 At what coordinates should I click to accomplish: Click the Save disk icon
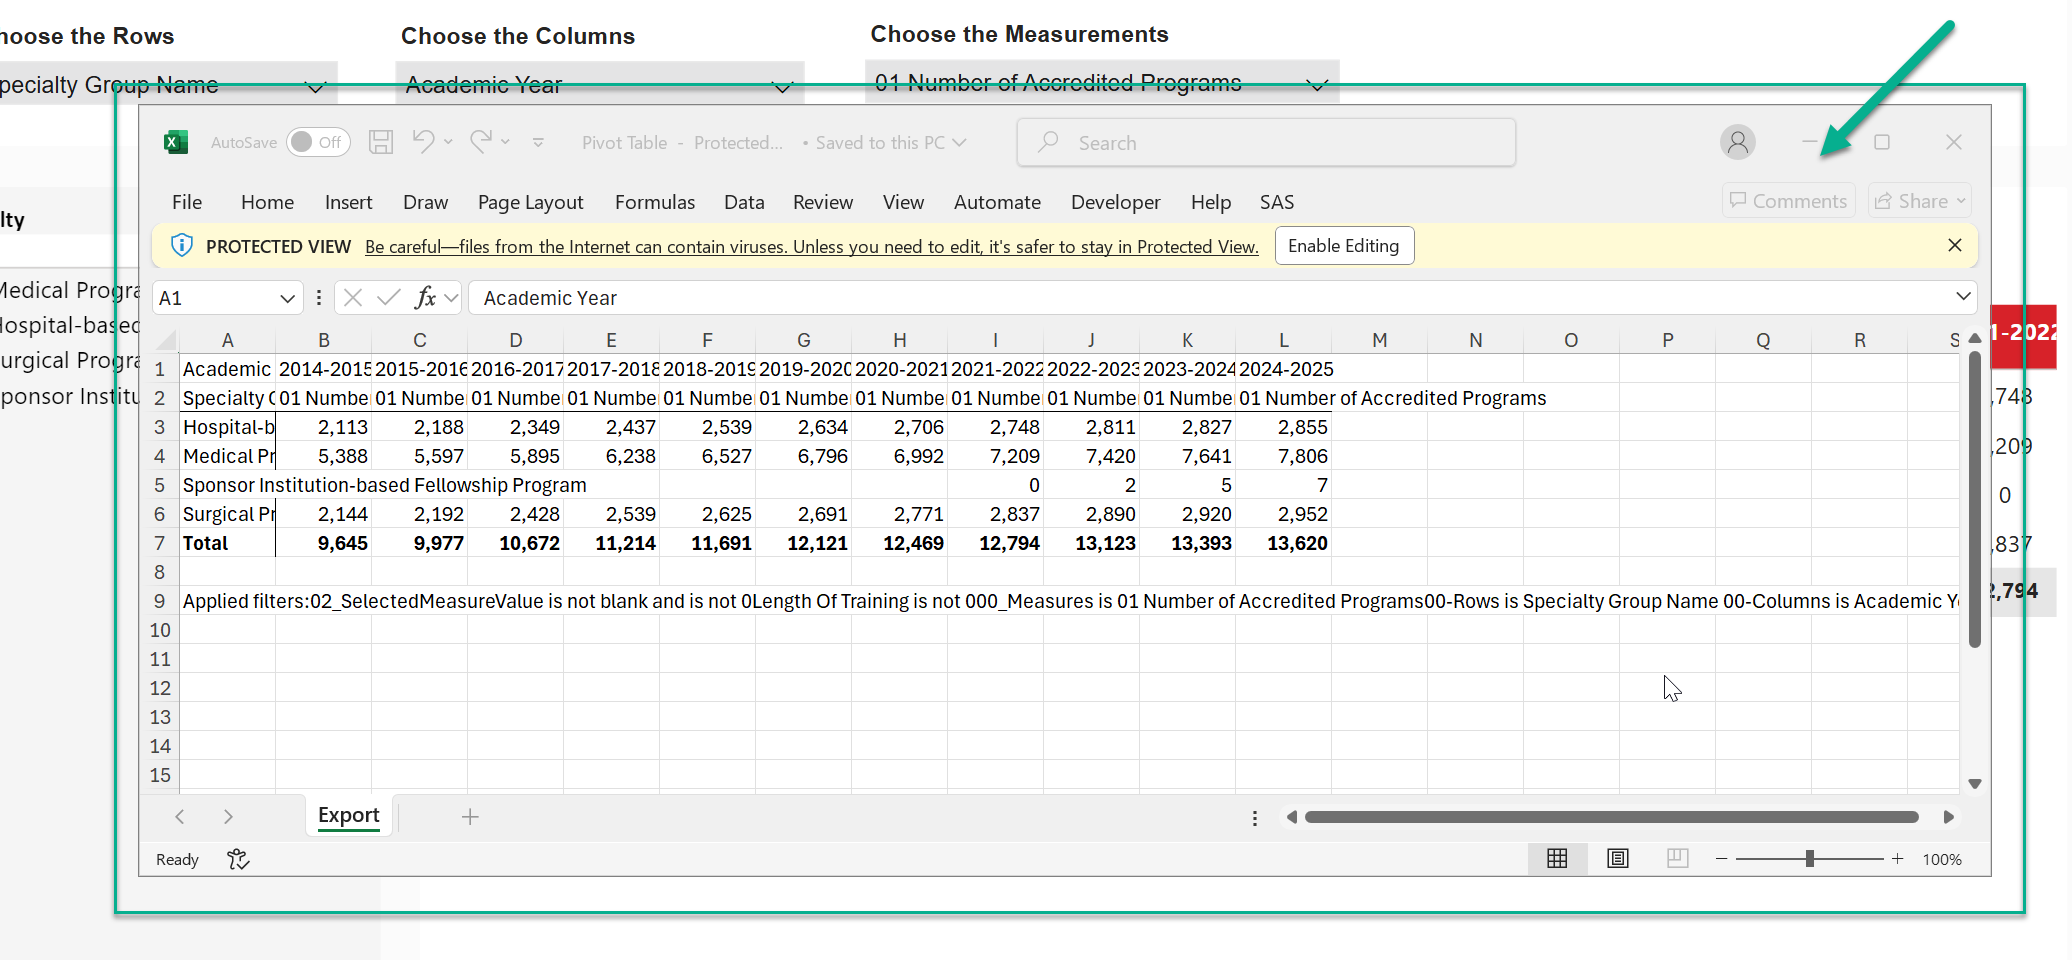[x=381, y=142]
